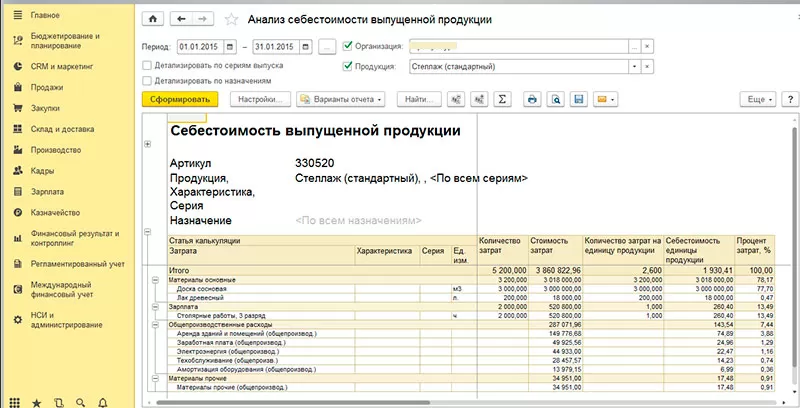
Task: Click the Sum (Σ) toolbar icon
Action: click(503, 100)
